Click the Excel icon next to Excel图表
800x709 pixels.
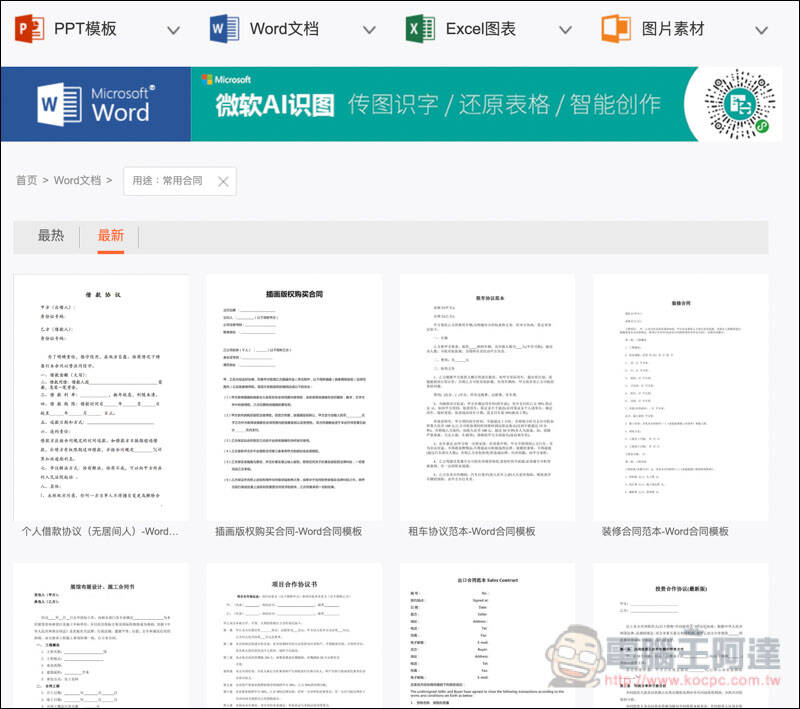(420, 29)
